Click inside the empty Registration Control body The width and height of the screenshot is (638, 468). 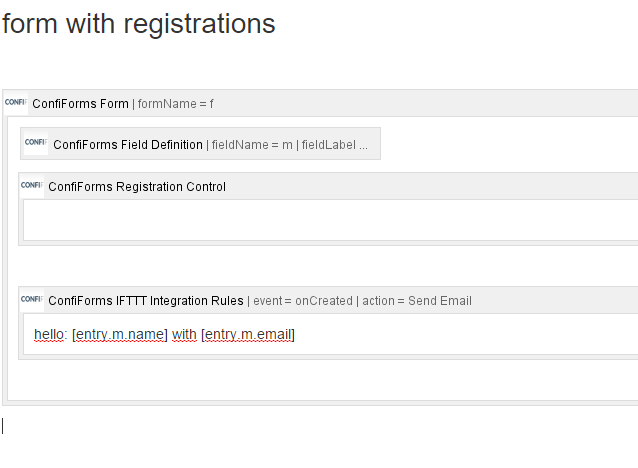(330, 220)
